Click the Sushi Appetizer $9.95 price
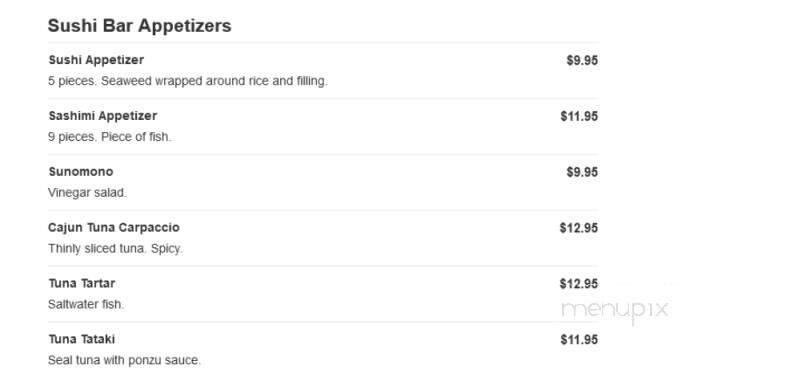 [582, 60]
